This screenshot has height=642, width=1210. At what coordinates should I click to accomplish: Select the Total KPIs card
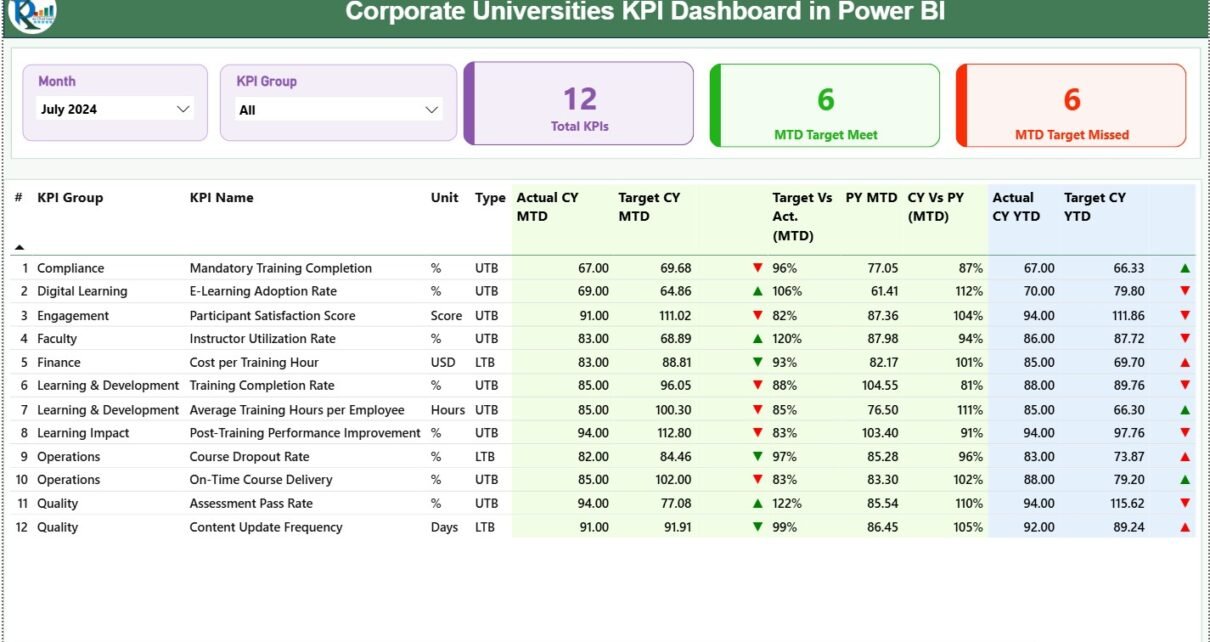point(580,104)
